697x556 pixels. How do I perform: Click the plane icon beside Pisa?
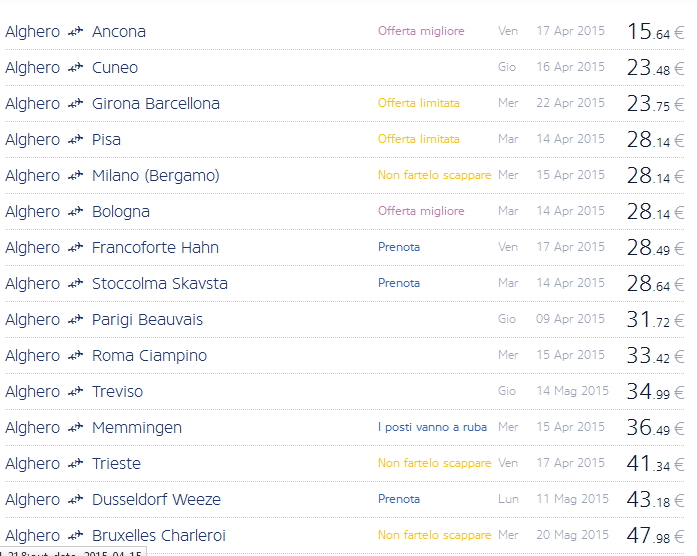click(x=76, y=140)
